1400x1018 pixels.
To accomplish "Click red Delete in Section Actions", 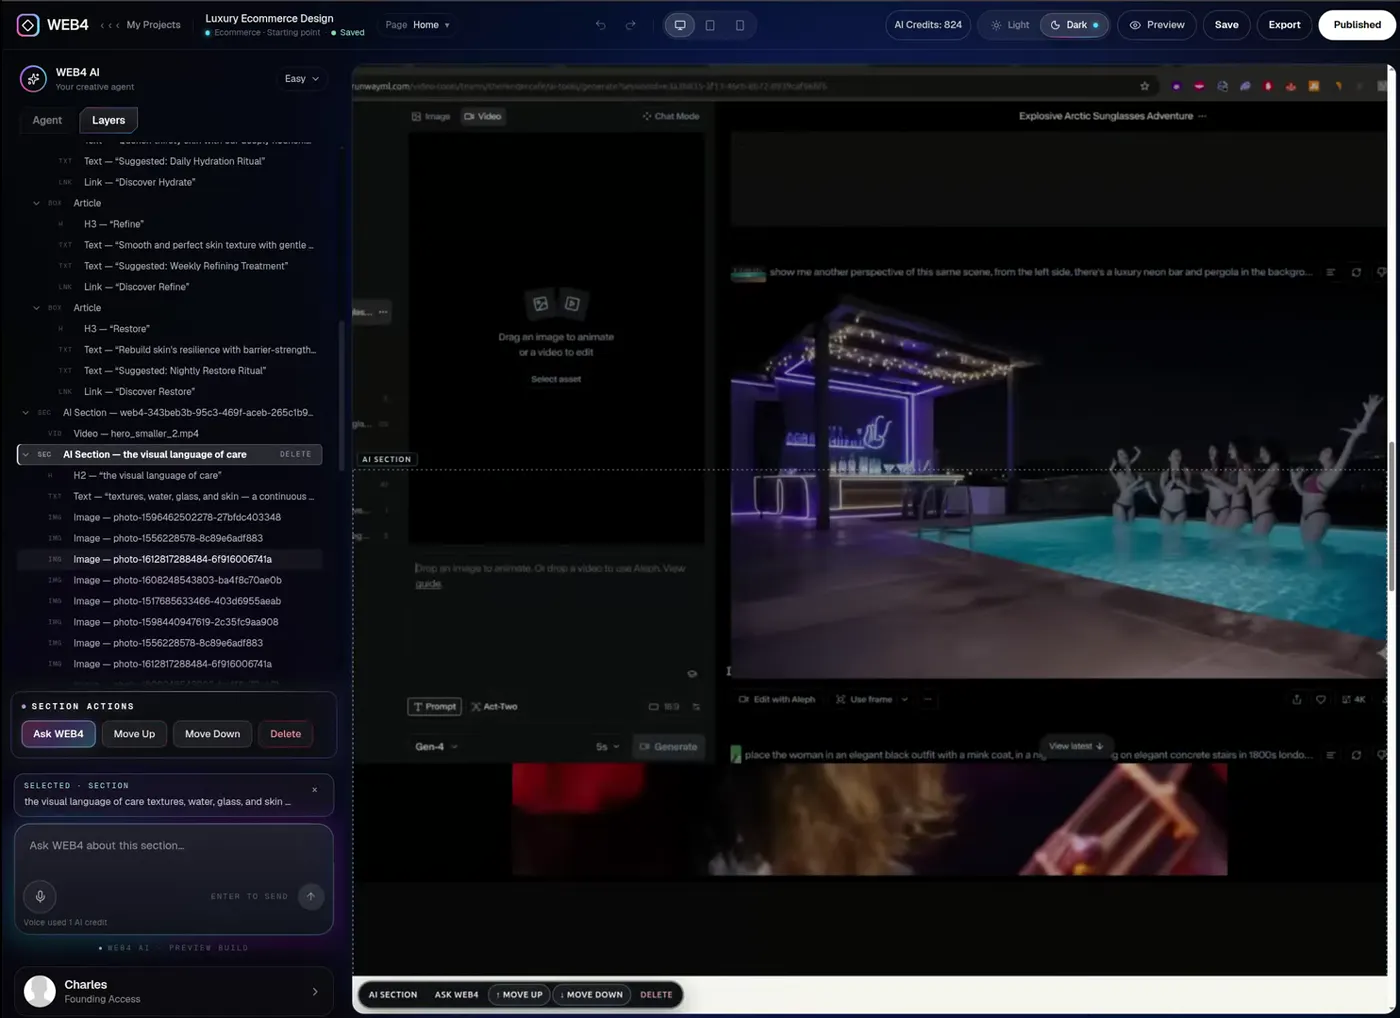I will (285, 734).
